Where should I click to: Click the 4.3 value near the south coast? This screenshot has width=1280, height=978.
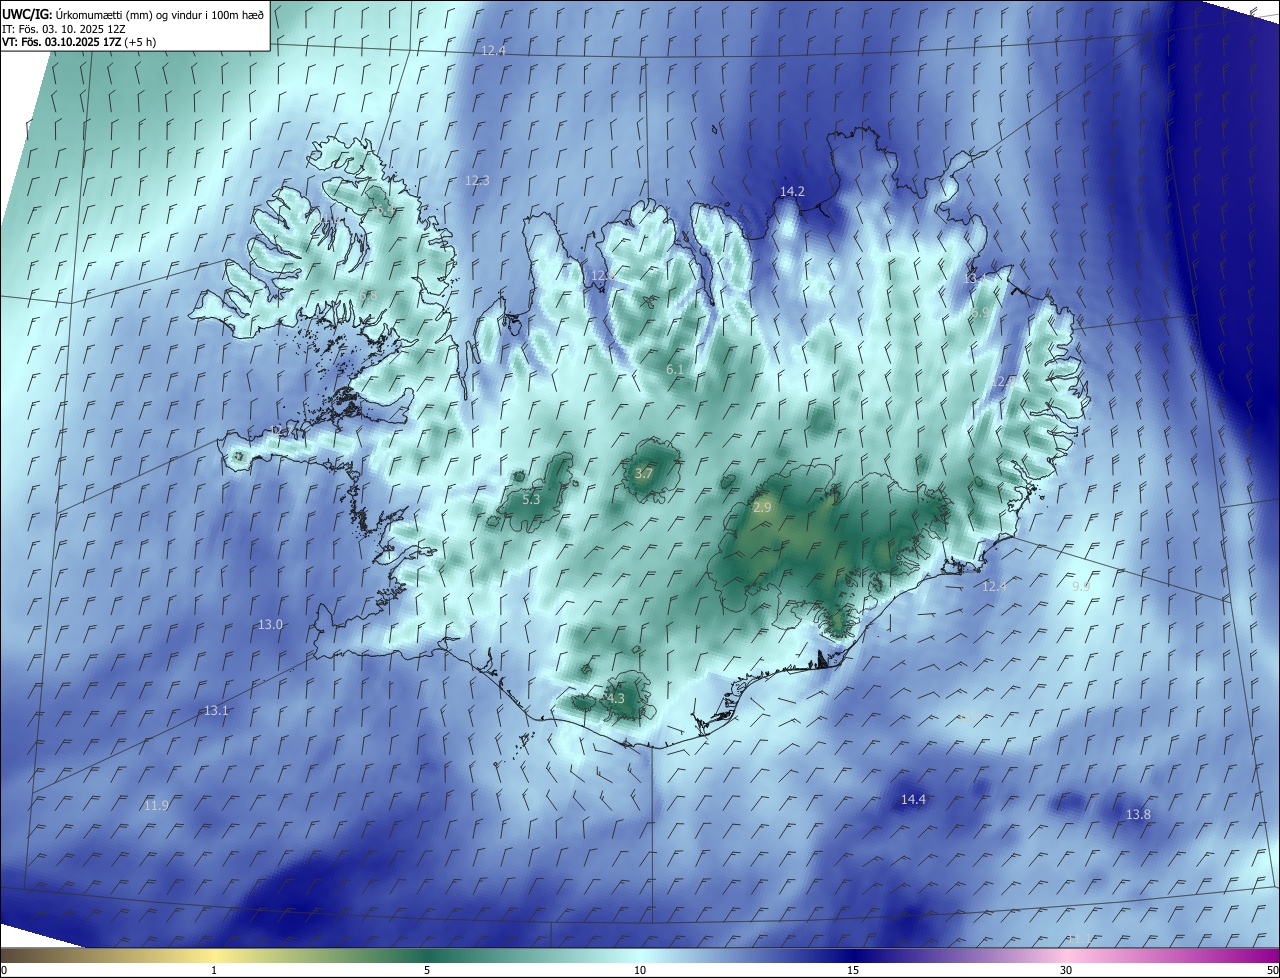pos(615,699)
